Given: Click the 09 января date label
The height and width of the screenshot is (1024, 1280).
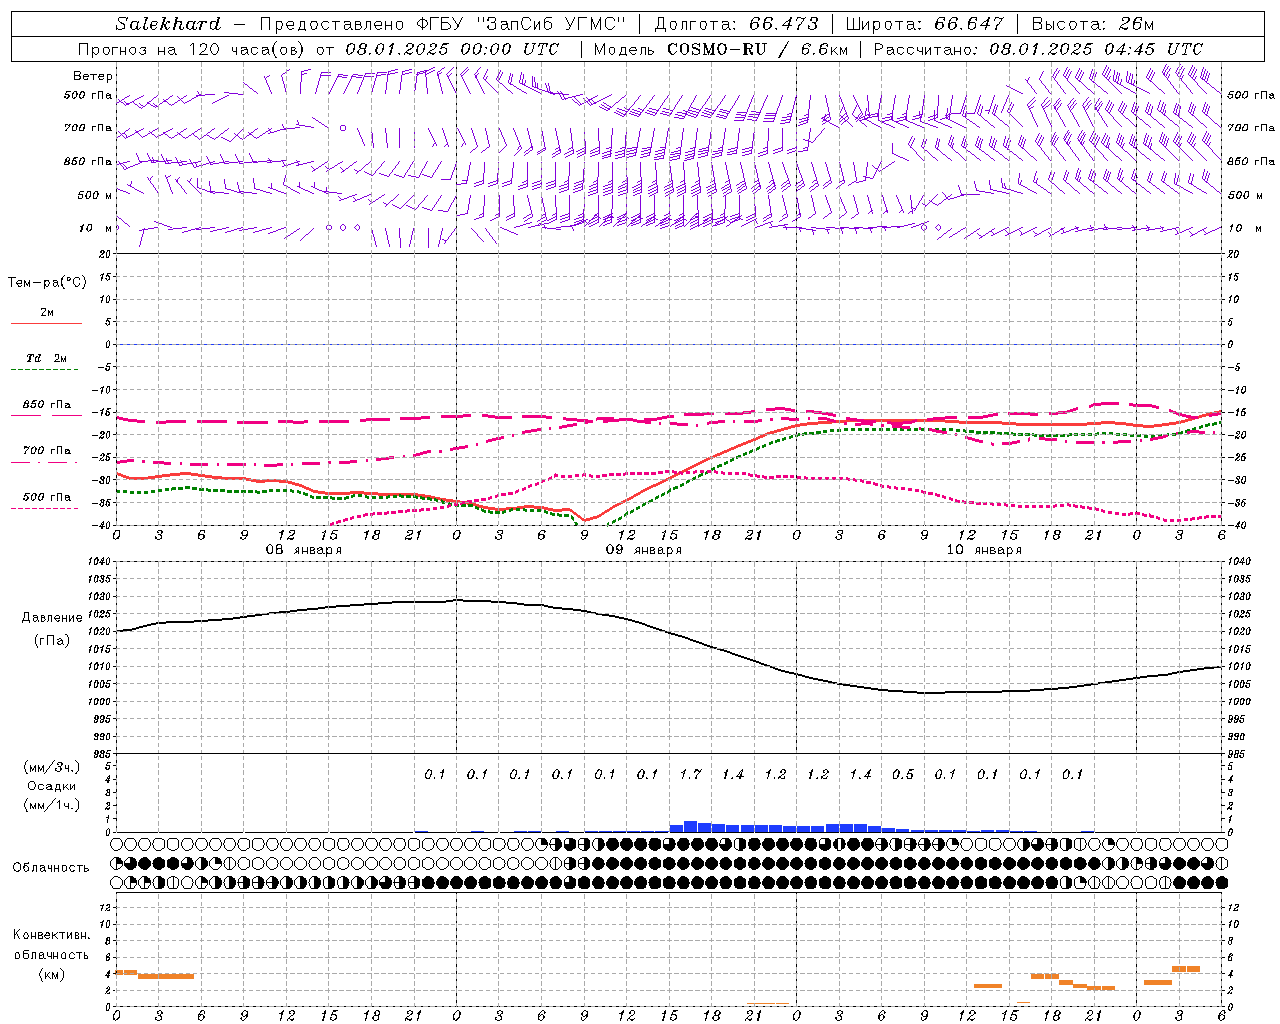Looking at the screenshot, I should coord(644,550).
